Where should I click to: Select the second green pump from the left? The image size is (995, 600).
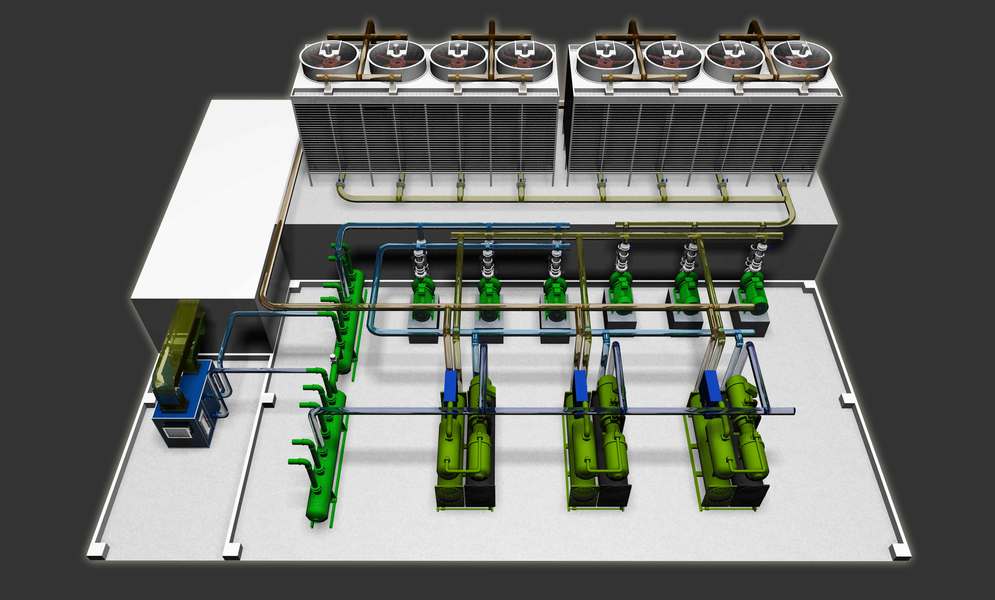pyautogui.click(x=489, y=296)
